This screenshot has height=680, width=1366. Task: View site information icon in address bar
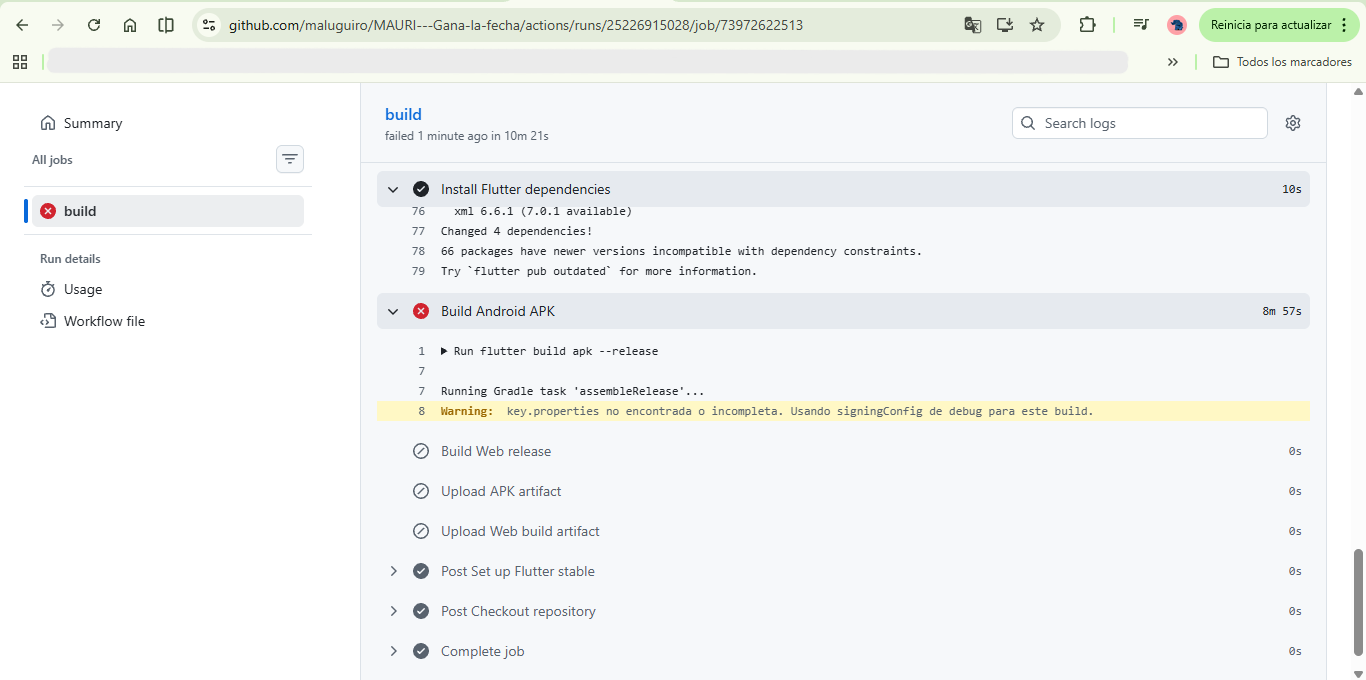pyautogui.click(x=209, y=25)
